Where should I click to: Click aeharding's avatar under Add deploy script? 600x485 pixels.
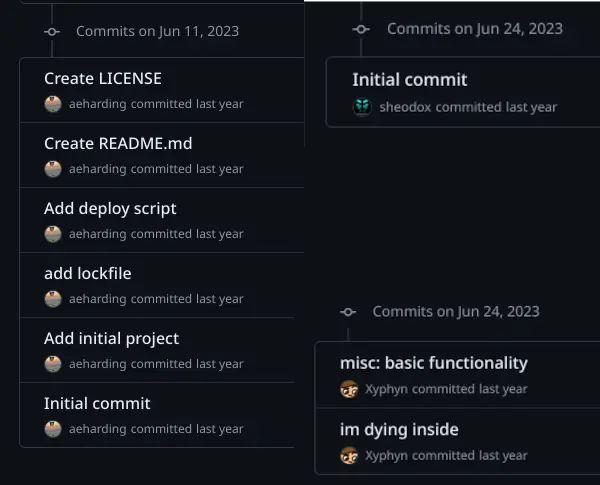(x=53, y=234)
